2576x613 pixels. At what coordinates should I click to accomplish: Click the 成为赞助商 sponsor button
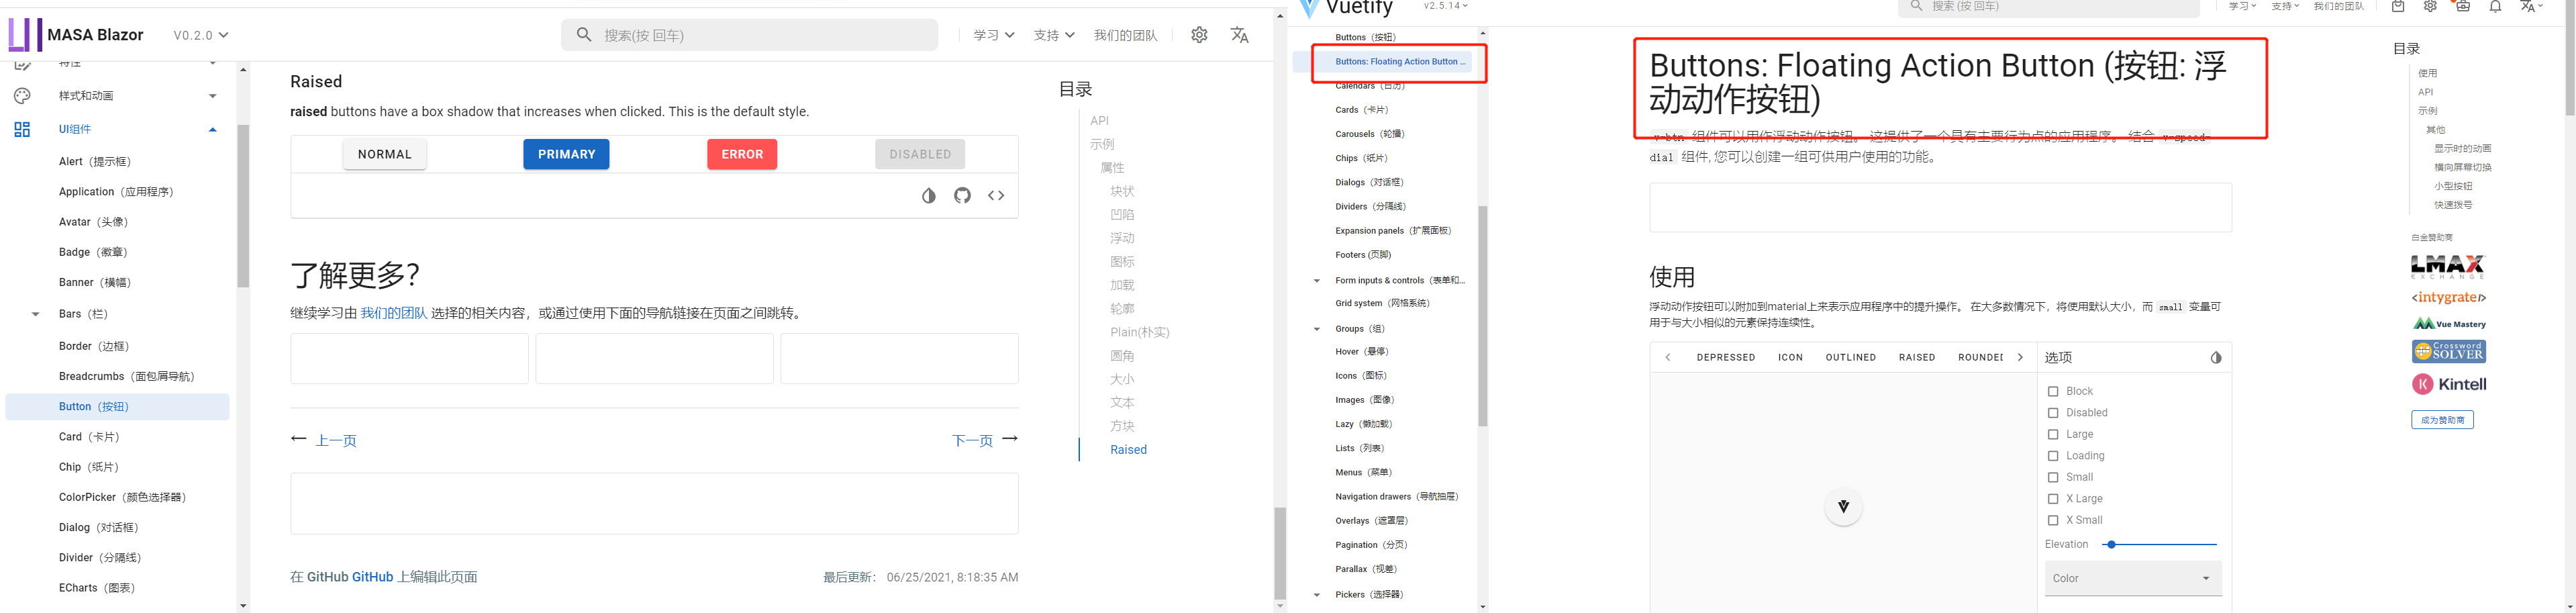(2443, 419)
